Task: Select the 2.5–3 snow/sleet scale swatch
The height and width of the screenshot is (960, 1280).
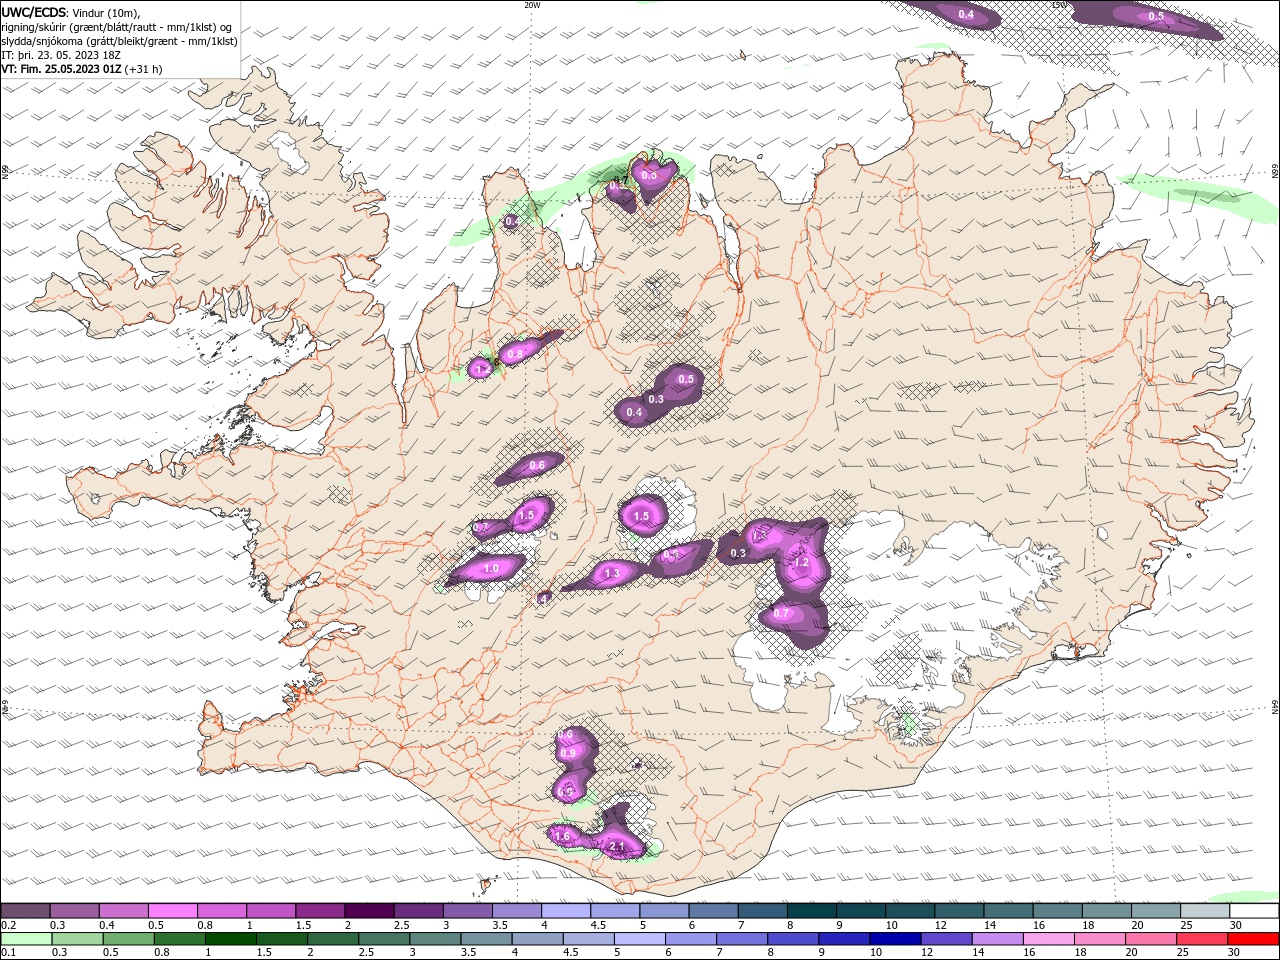Action: 418,911
